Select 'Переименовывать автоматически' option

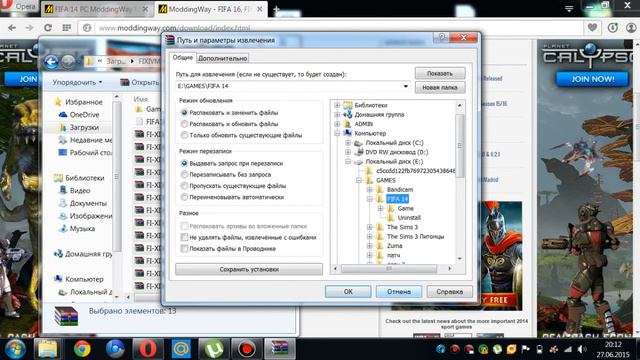(x=184, y=197)
